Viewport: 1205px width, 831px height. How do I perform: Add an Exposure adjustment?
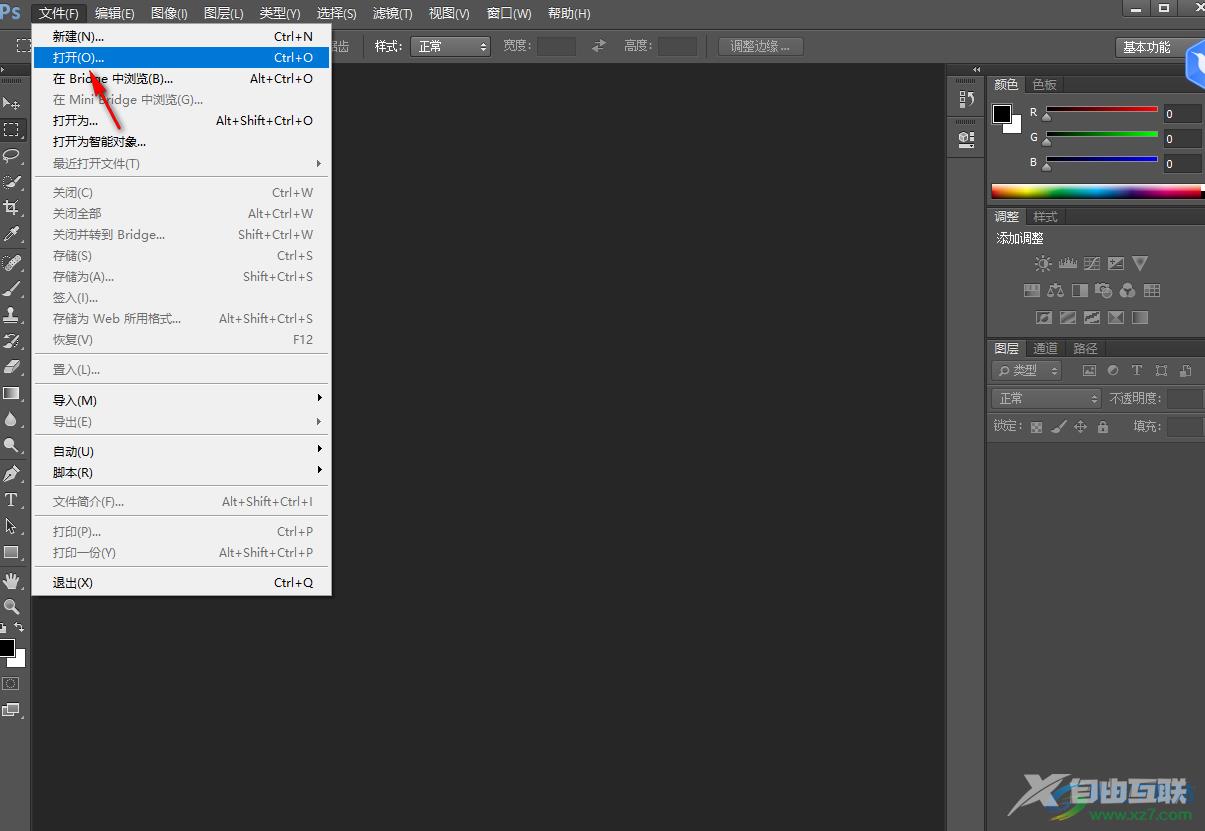tap(1115, 264)
